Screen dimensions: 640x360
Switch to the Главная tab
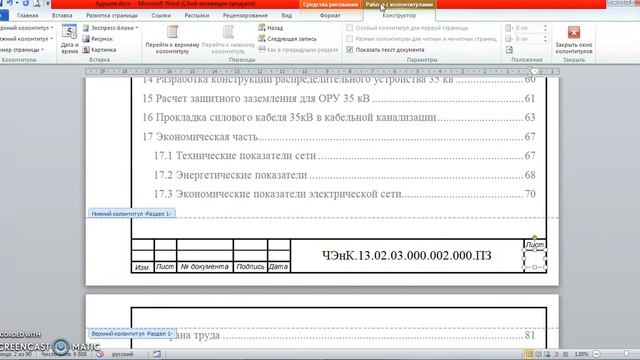(x=27, y=16)
